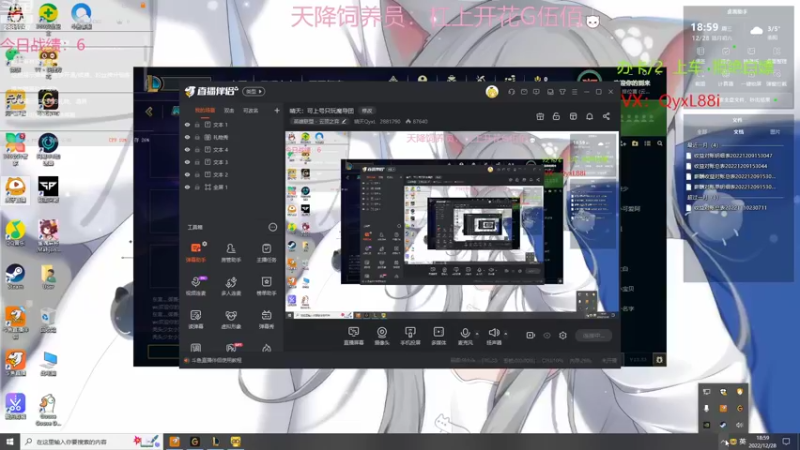Screen dimensions: 800x450
Task: Add 手机投屏 phone casting source
Action: point(410,336)
